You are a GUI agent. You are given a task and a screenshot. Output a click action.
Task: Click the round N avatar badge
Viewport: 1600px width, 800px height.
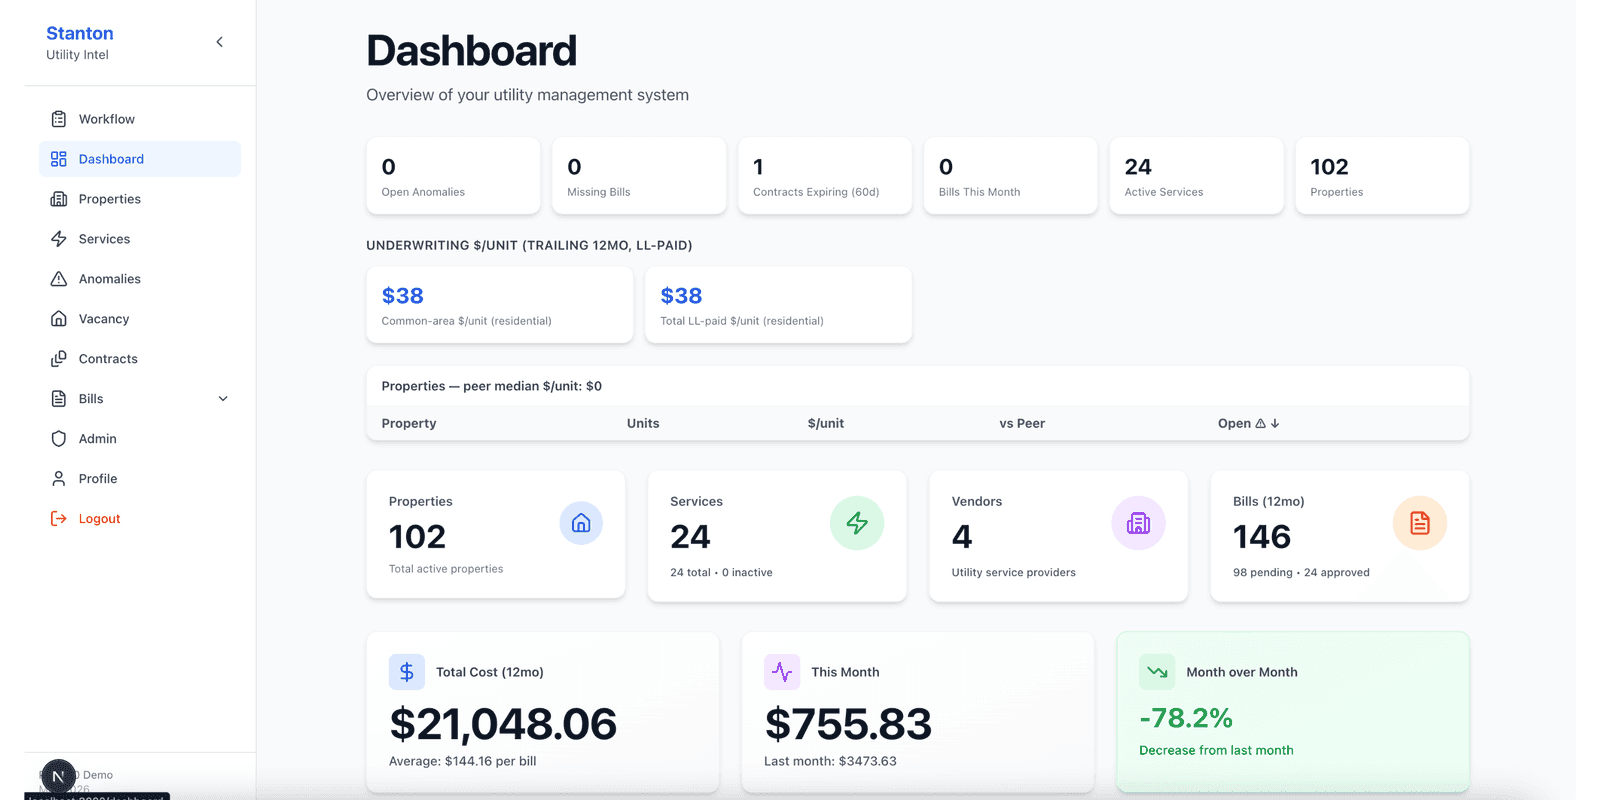58,776
